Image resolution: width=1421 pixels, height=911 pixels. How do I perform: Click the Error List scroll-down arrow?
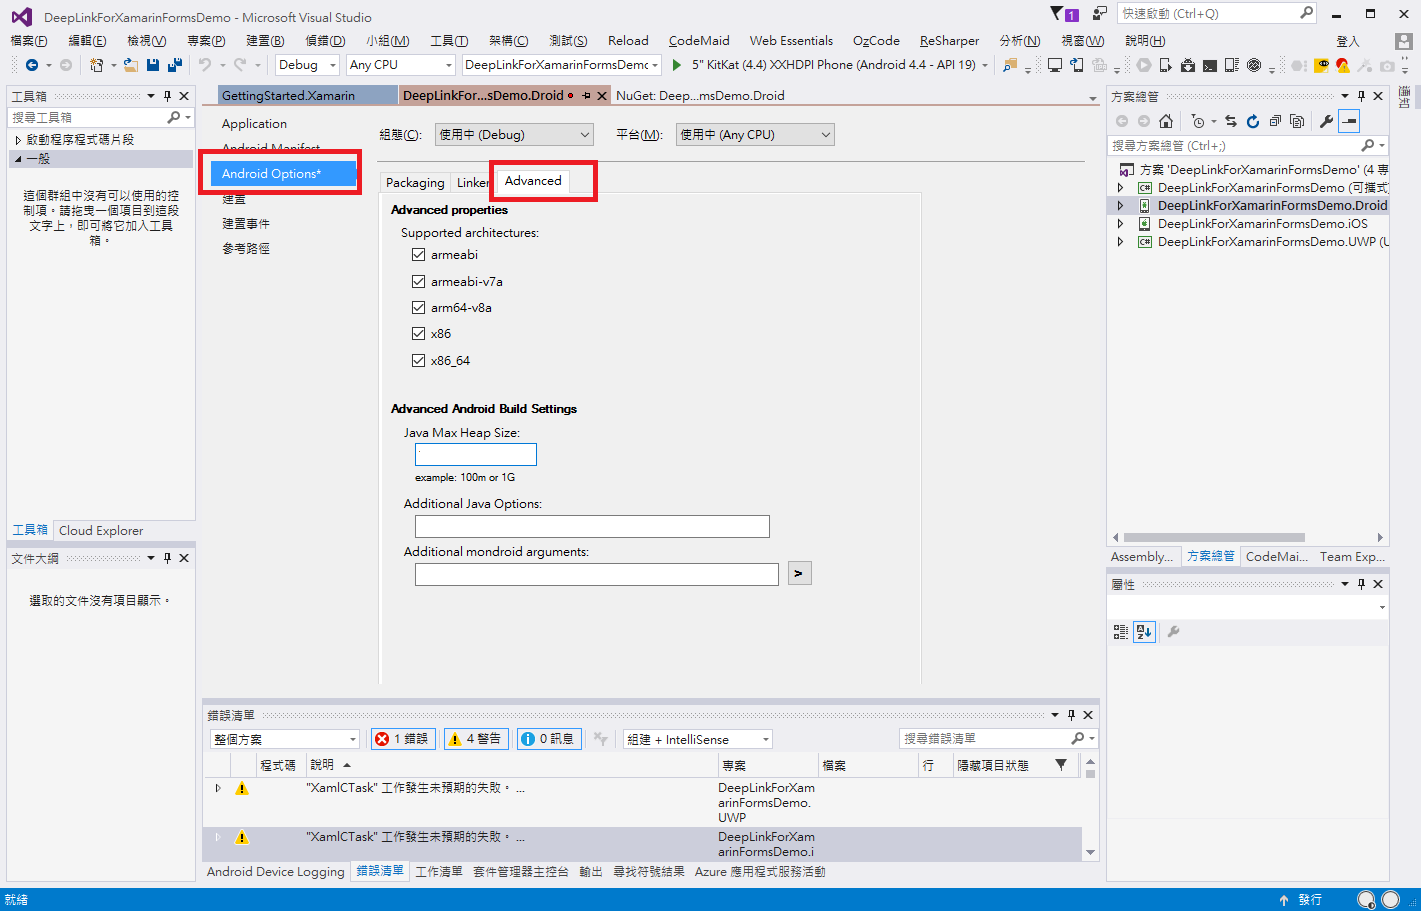pos(1090,853)
